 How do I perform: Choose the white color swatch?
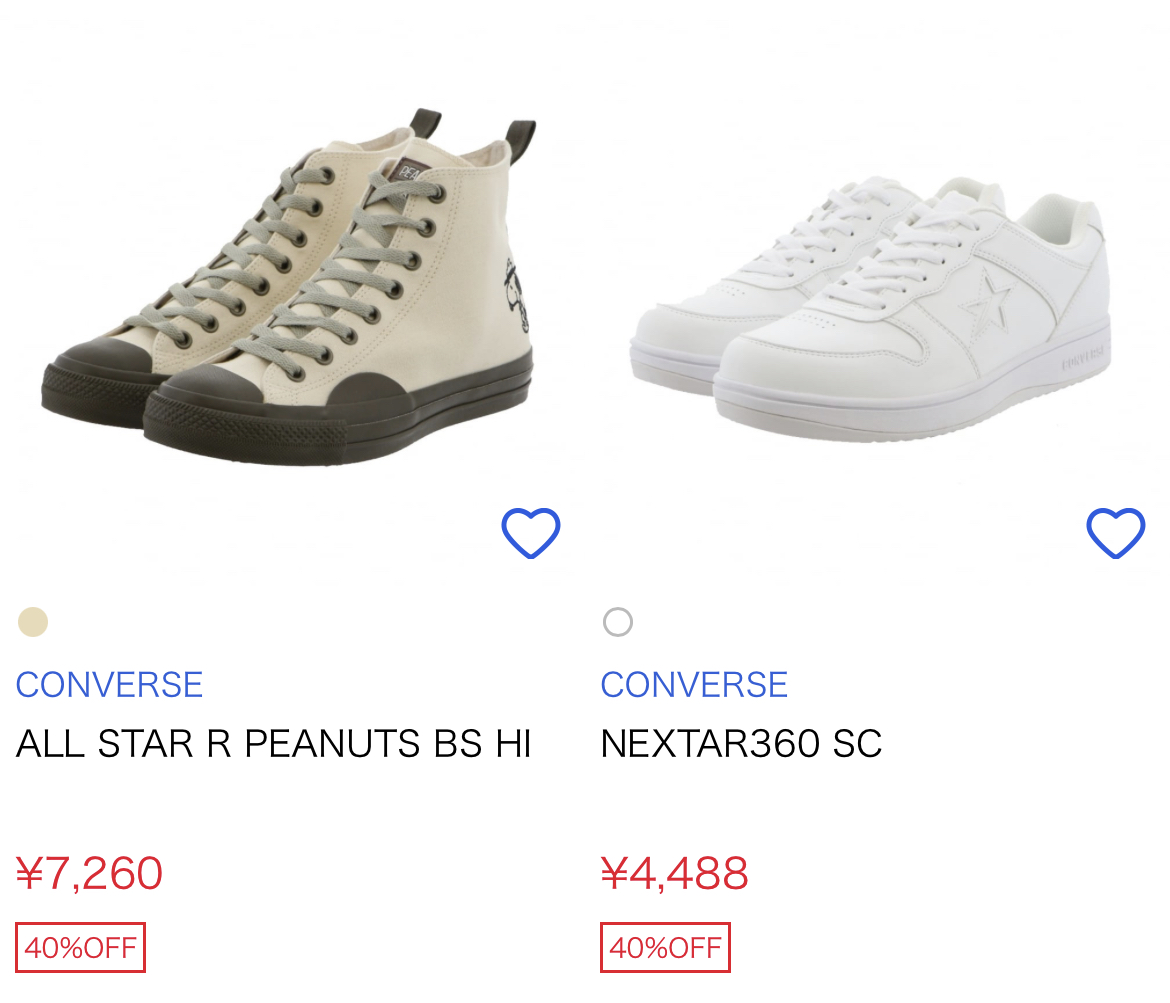[618, 622]
